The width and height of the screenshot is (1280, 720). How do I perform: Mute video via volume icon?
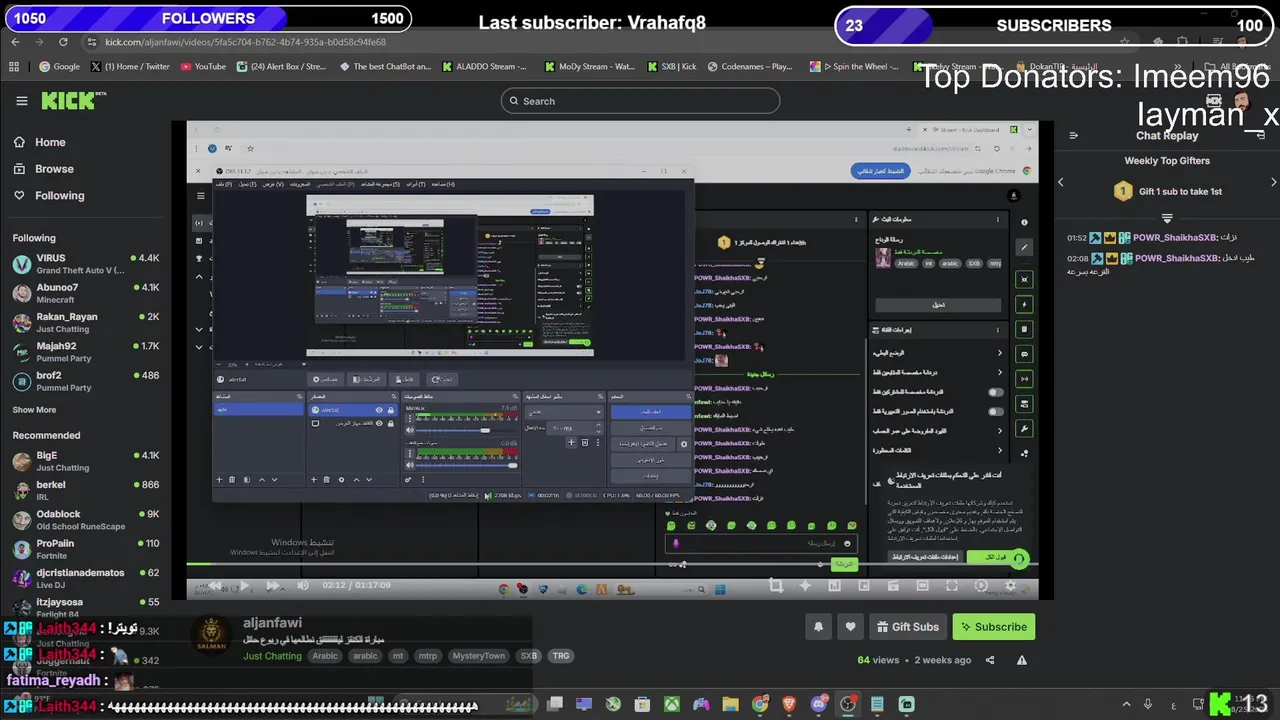pyautogui.click(x=302, y=586)
